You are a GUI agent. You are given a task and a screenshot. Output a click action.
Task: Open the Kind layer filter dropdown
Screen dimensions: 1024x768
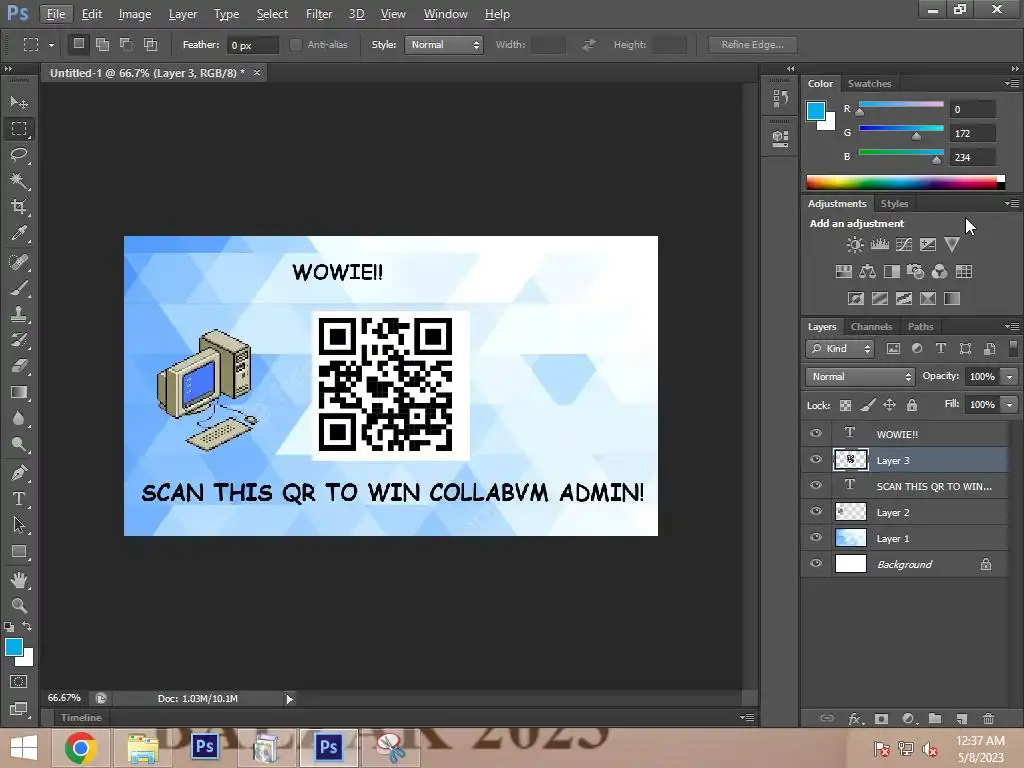coord(839,349)
